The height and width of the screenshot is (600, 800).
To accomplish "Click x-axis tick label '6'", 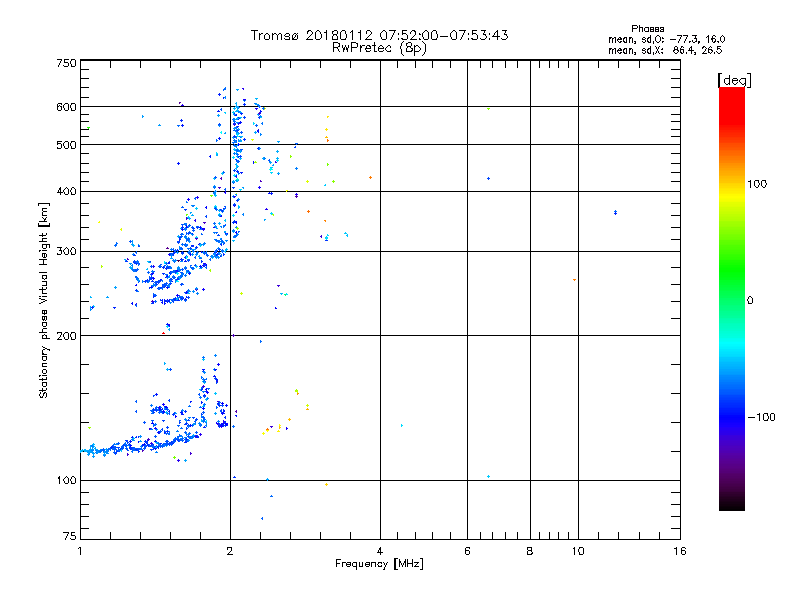I will 467,551.
